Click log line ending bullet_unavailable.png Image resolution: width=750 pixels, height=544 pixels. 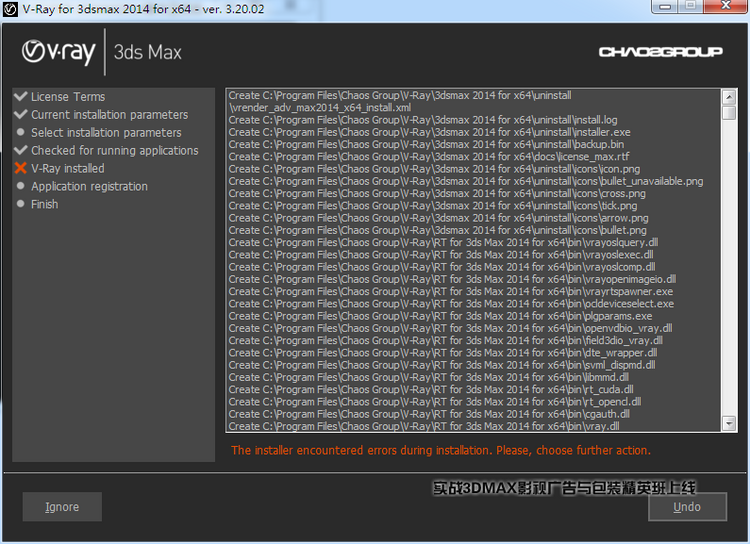tap(466, 181)
